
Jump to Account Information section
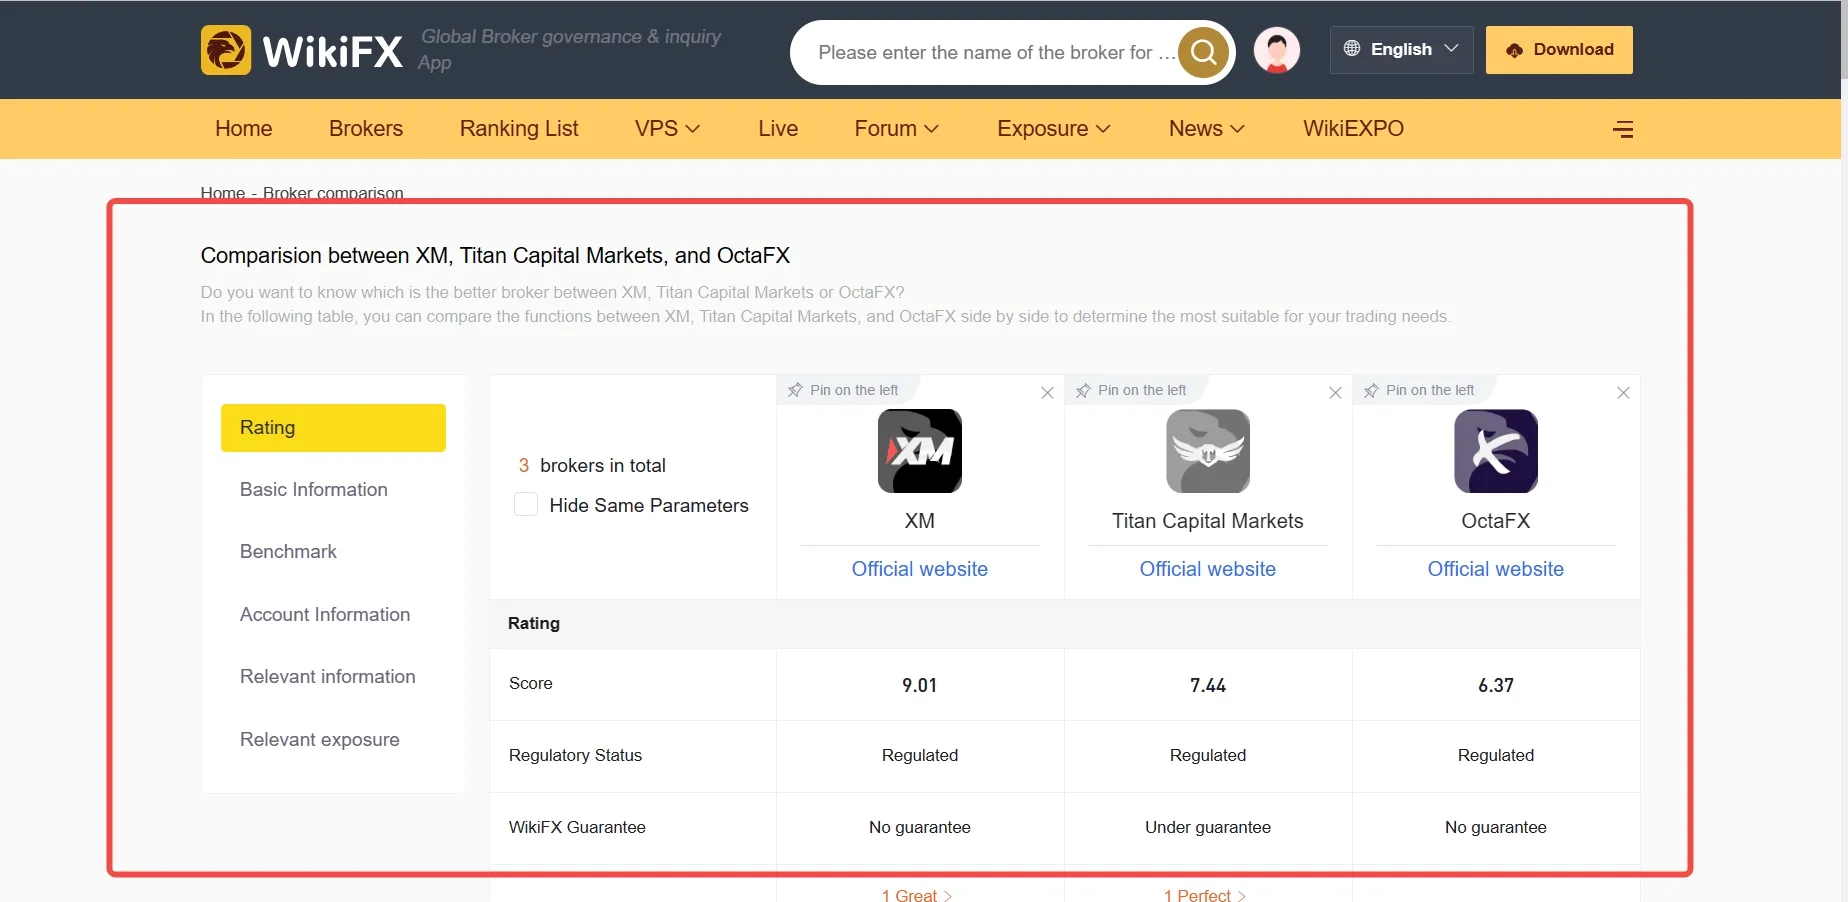325,615
